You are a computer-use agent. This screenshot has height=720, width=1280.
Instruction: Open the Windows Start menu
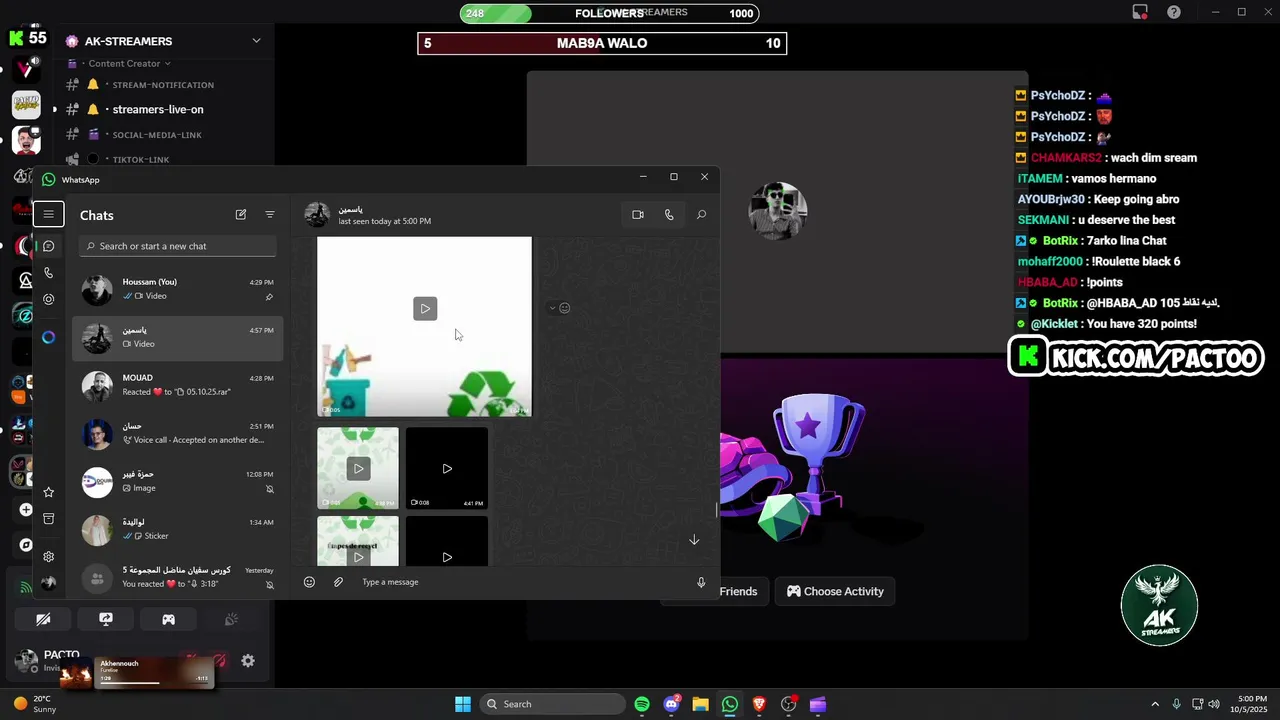[x=463, y=704]
